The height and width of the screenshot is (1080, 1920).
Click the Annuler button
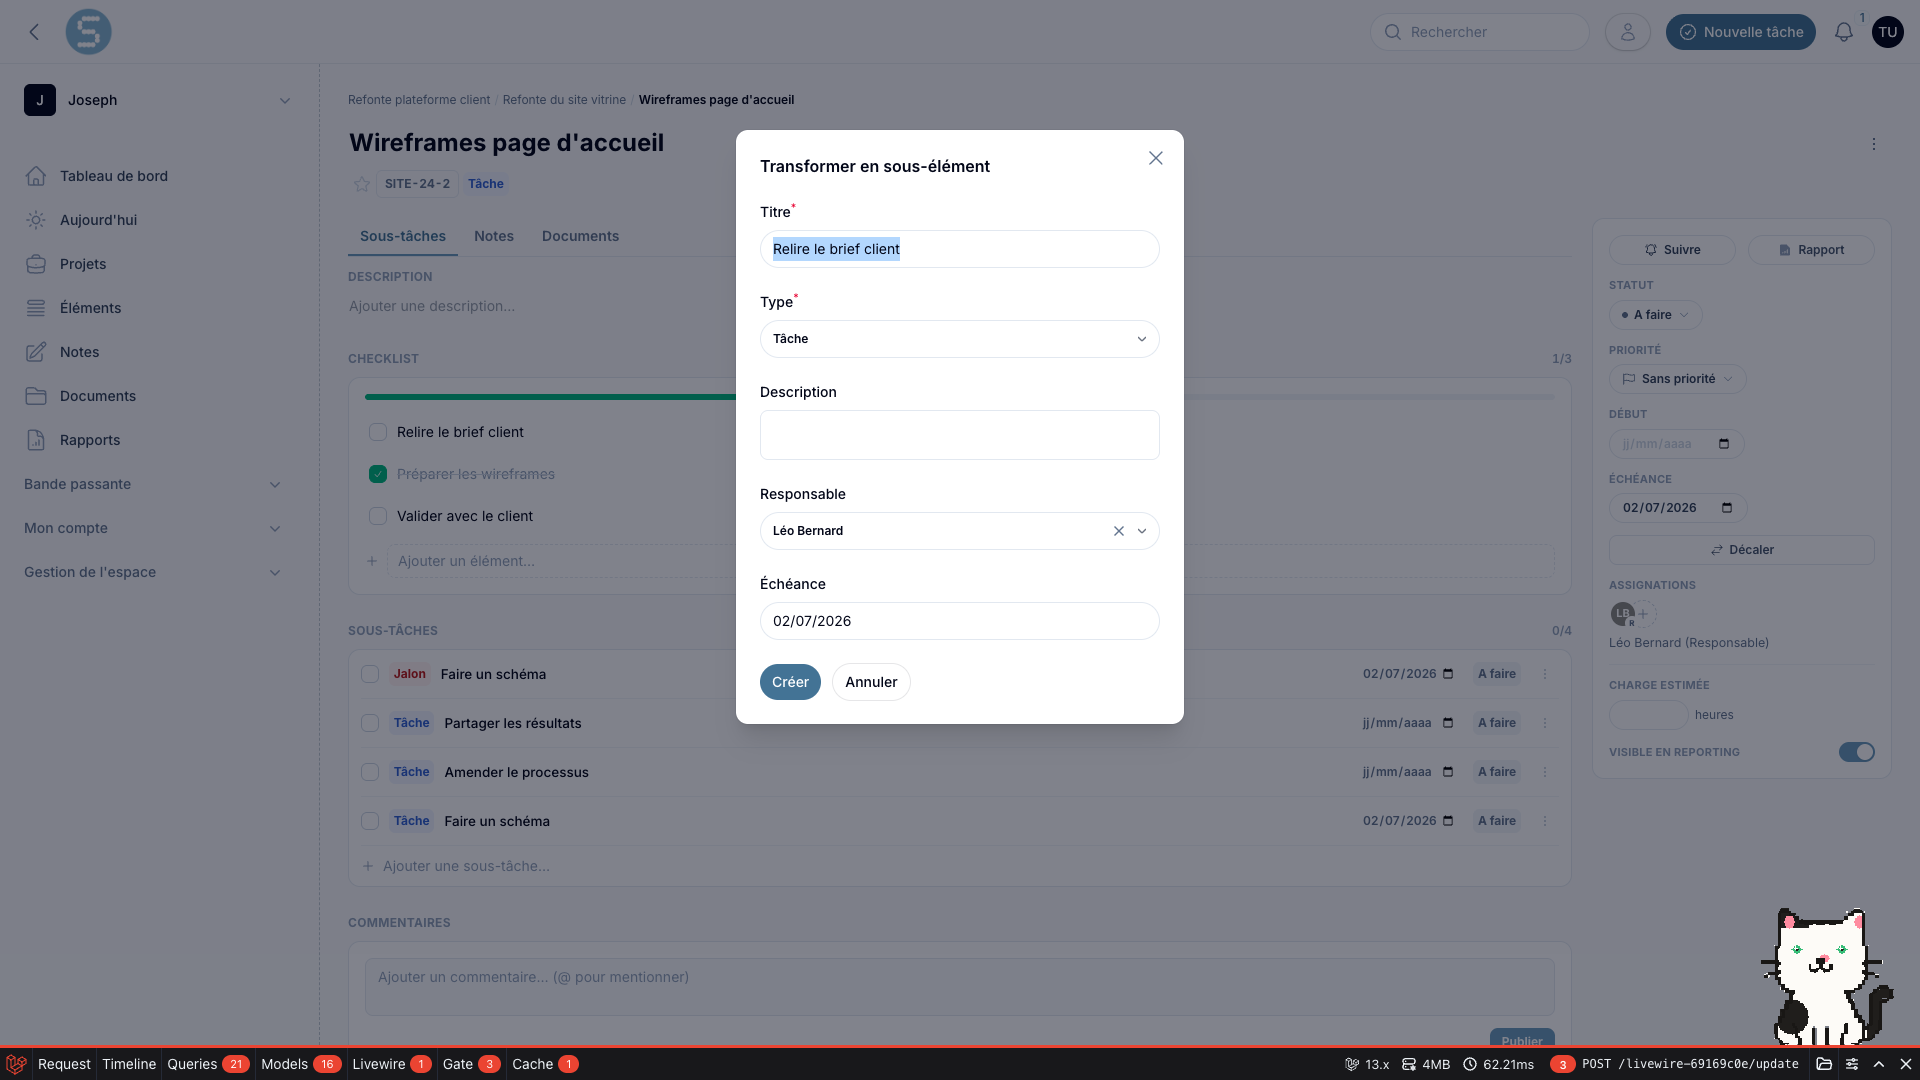[x=871, y=682]
